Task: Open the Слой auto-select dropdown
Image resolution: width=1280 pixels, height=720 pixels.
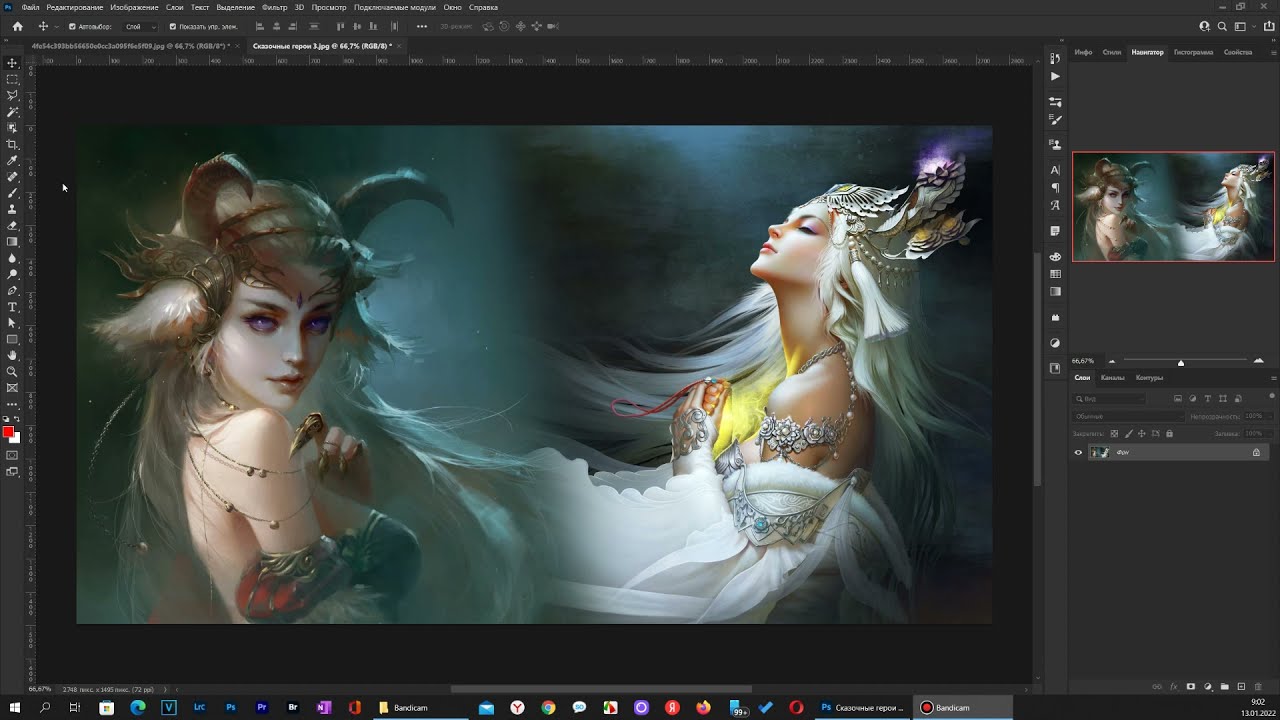Action: (141, 27)
